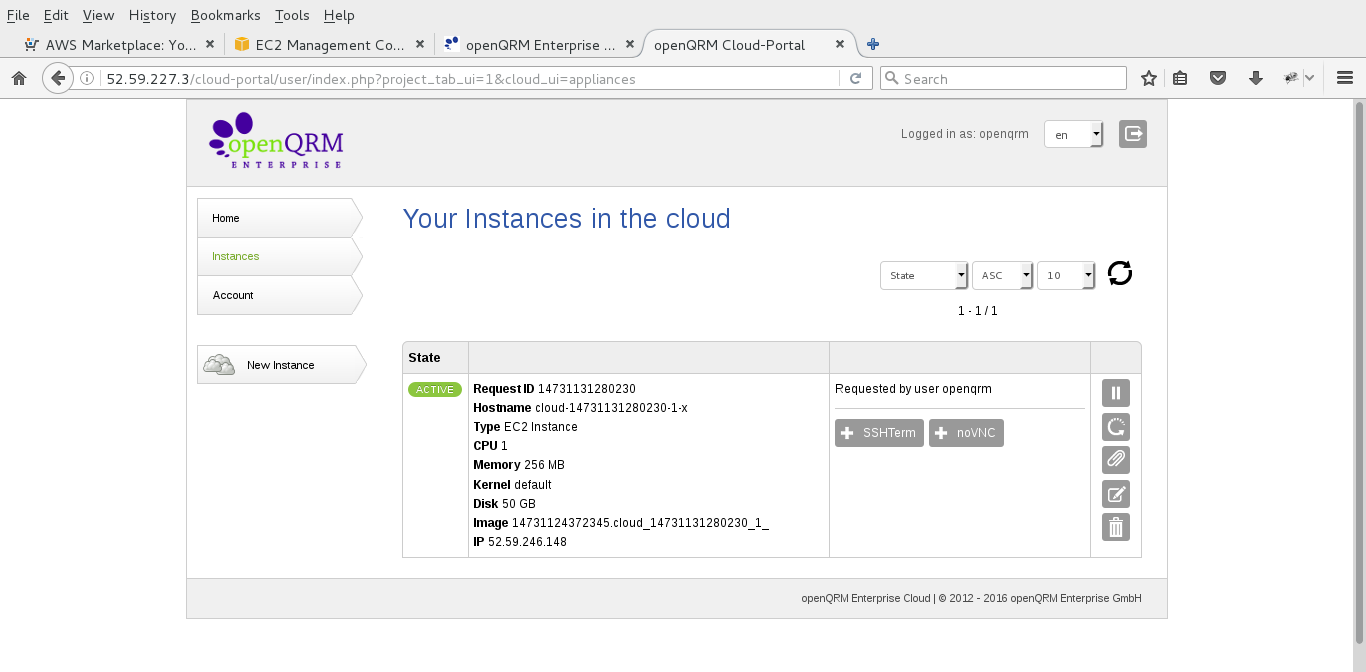The height and width of the screenshot is (672, 1366).
Task: Click the paperclip icon for the instance
Action: click(1116, 460)
